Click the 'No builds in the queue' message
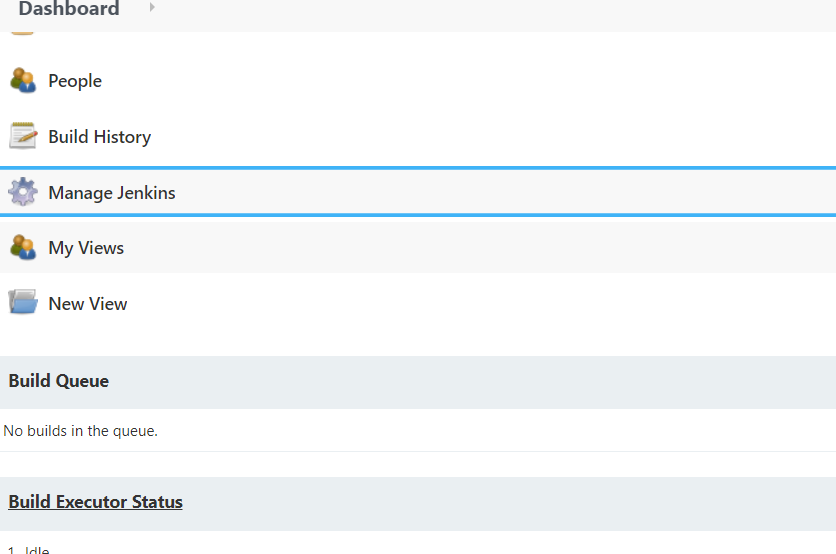This screenshot has width=836, height=554. [81, 431]
